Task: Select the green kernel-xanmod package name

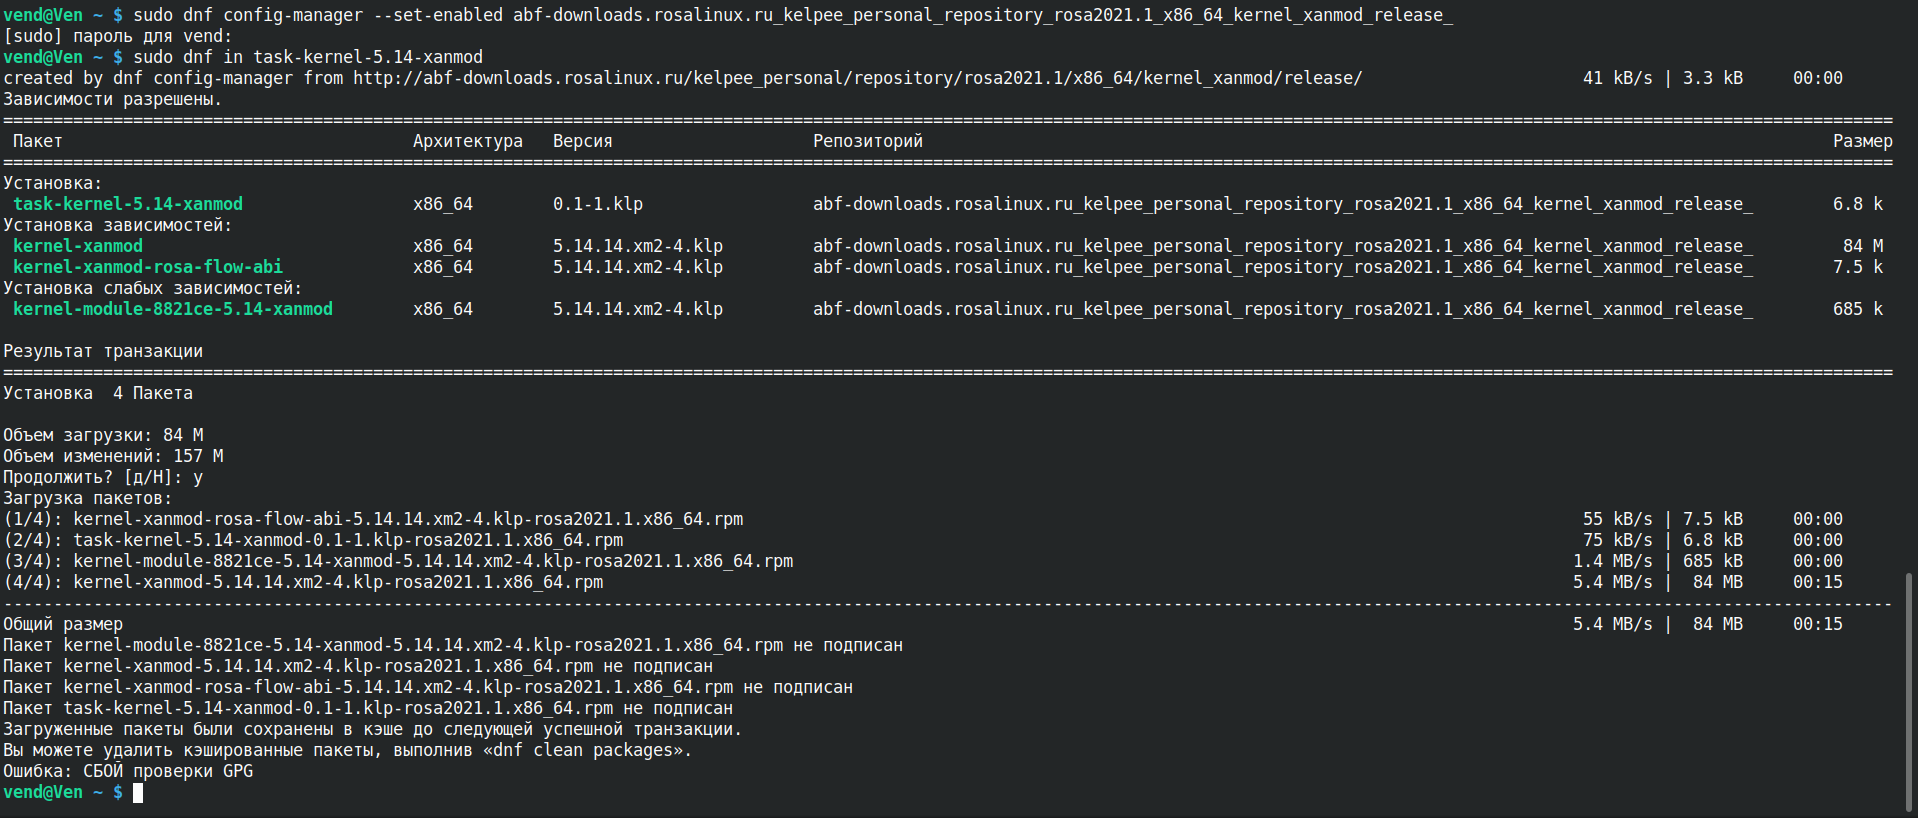Action: coord(77,246)
